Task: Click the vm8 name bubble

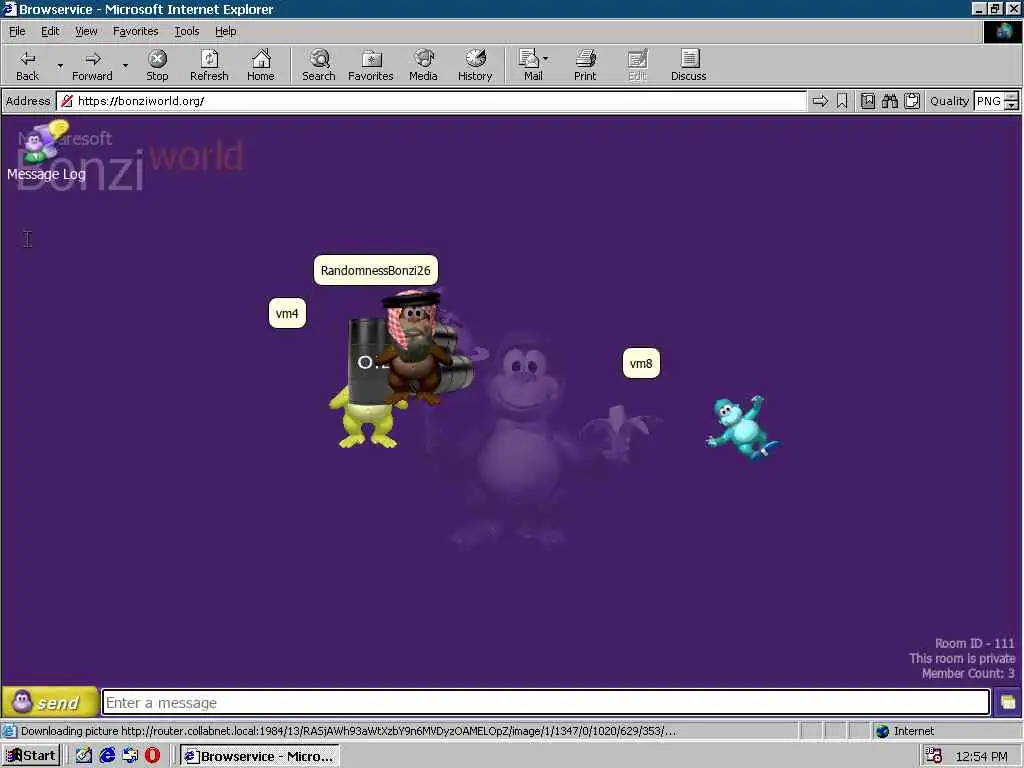Action: (x=641, y=364)
